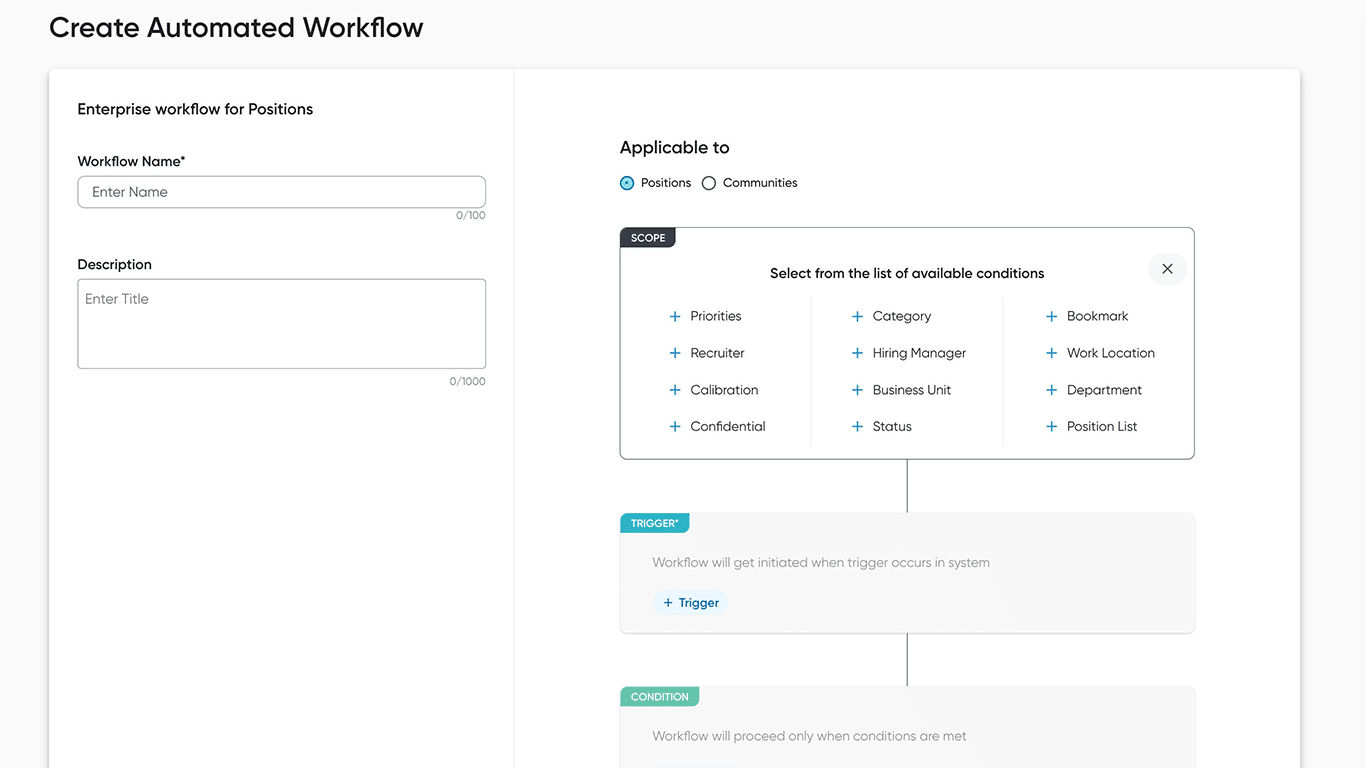Click the plus icon next to Work Location
Image resolution: width=1366 pixels, height=768 pixels.
click(1052, 353)
